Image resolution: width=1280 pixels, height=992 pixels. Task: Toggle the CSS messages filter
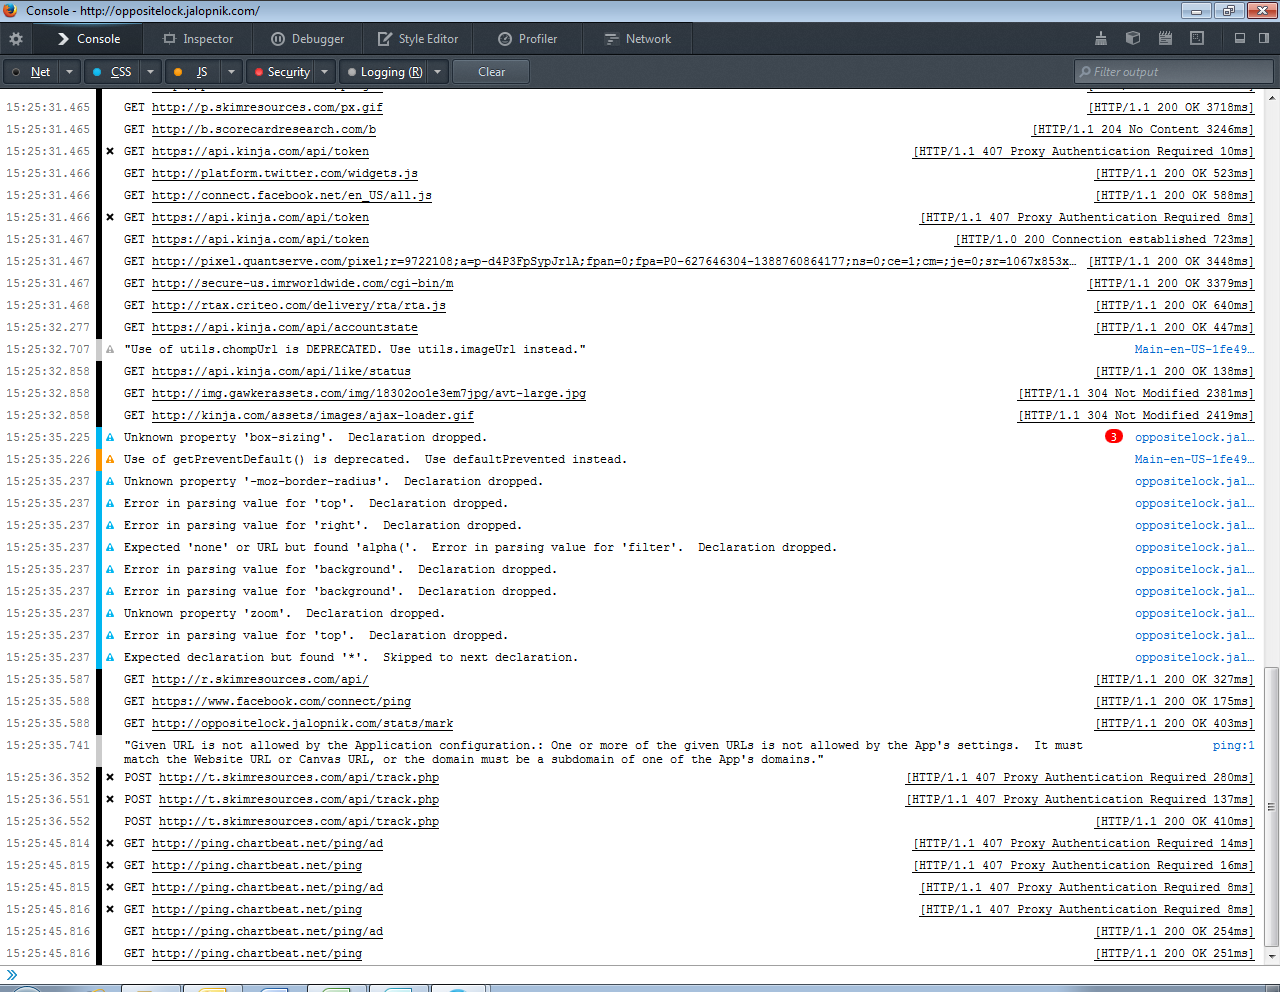(112, 72)
